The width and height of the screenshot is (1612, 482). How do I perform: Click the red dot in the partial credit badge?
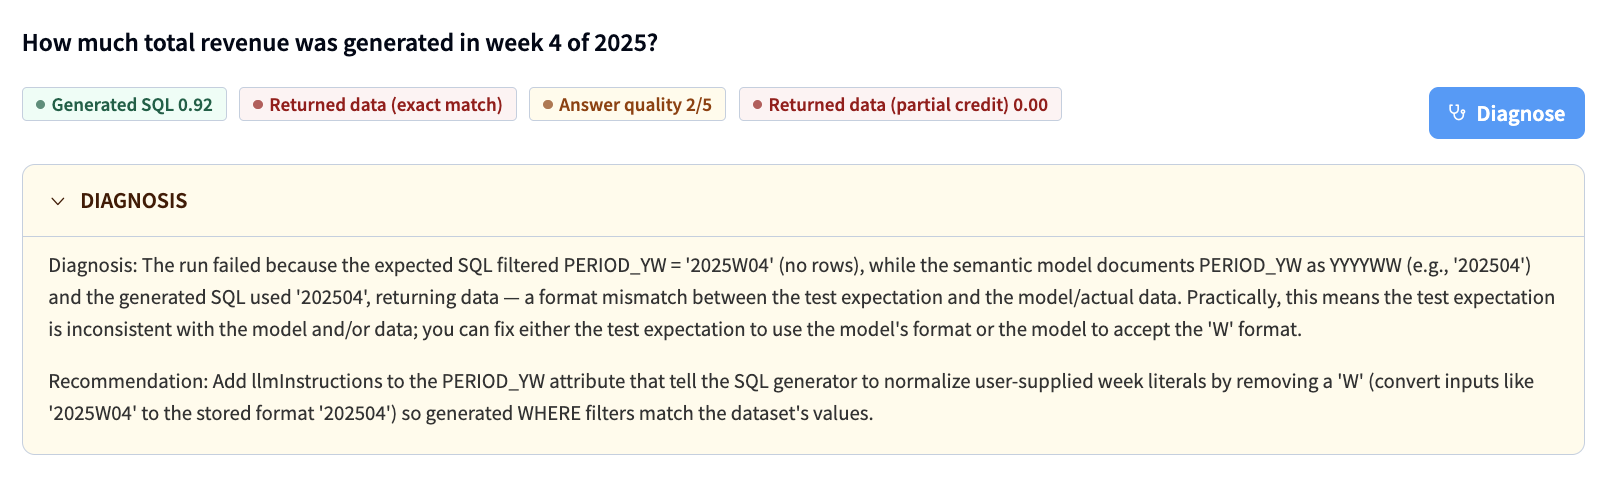[757, 105]
